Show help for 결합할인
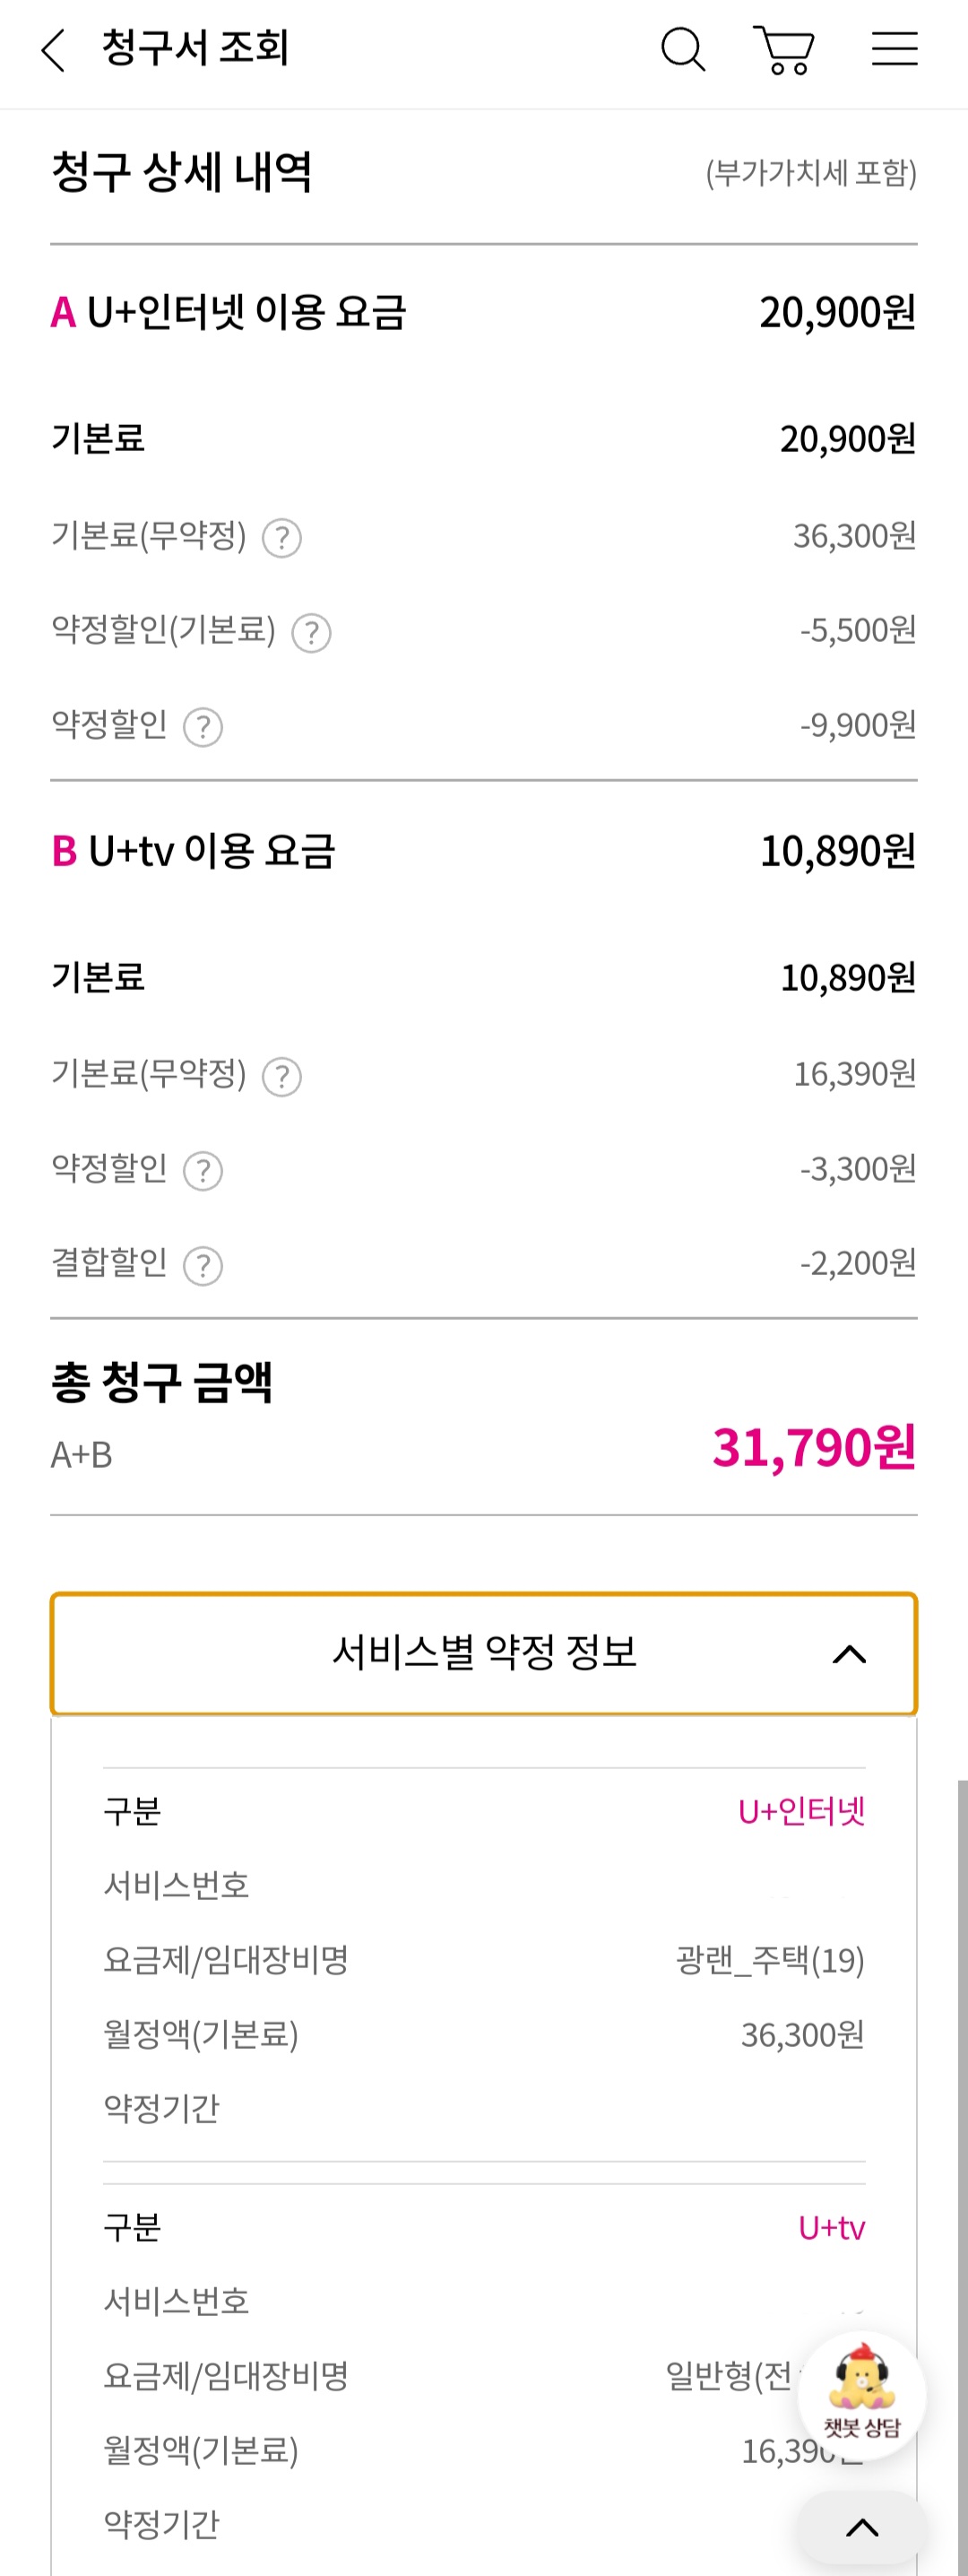Screen dimensions: 968x2576 pos(203,1266)
